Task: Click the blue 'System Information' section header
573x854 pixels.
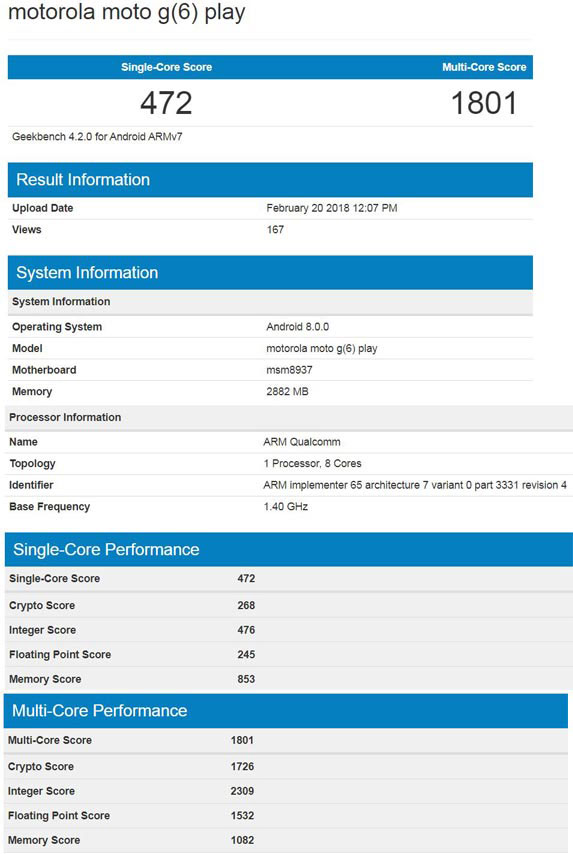Action: point(270,272)
